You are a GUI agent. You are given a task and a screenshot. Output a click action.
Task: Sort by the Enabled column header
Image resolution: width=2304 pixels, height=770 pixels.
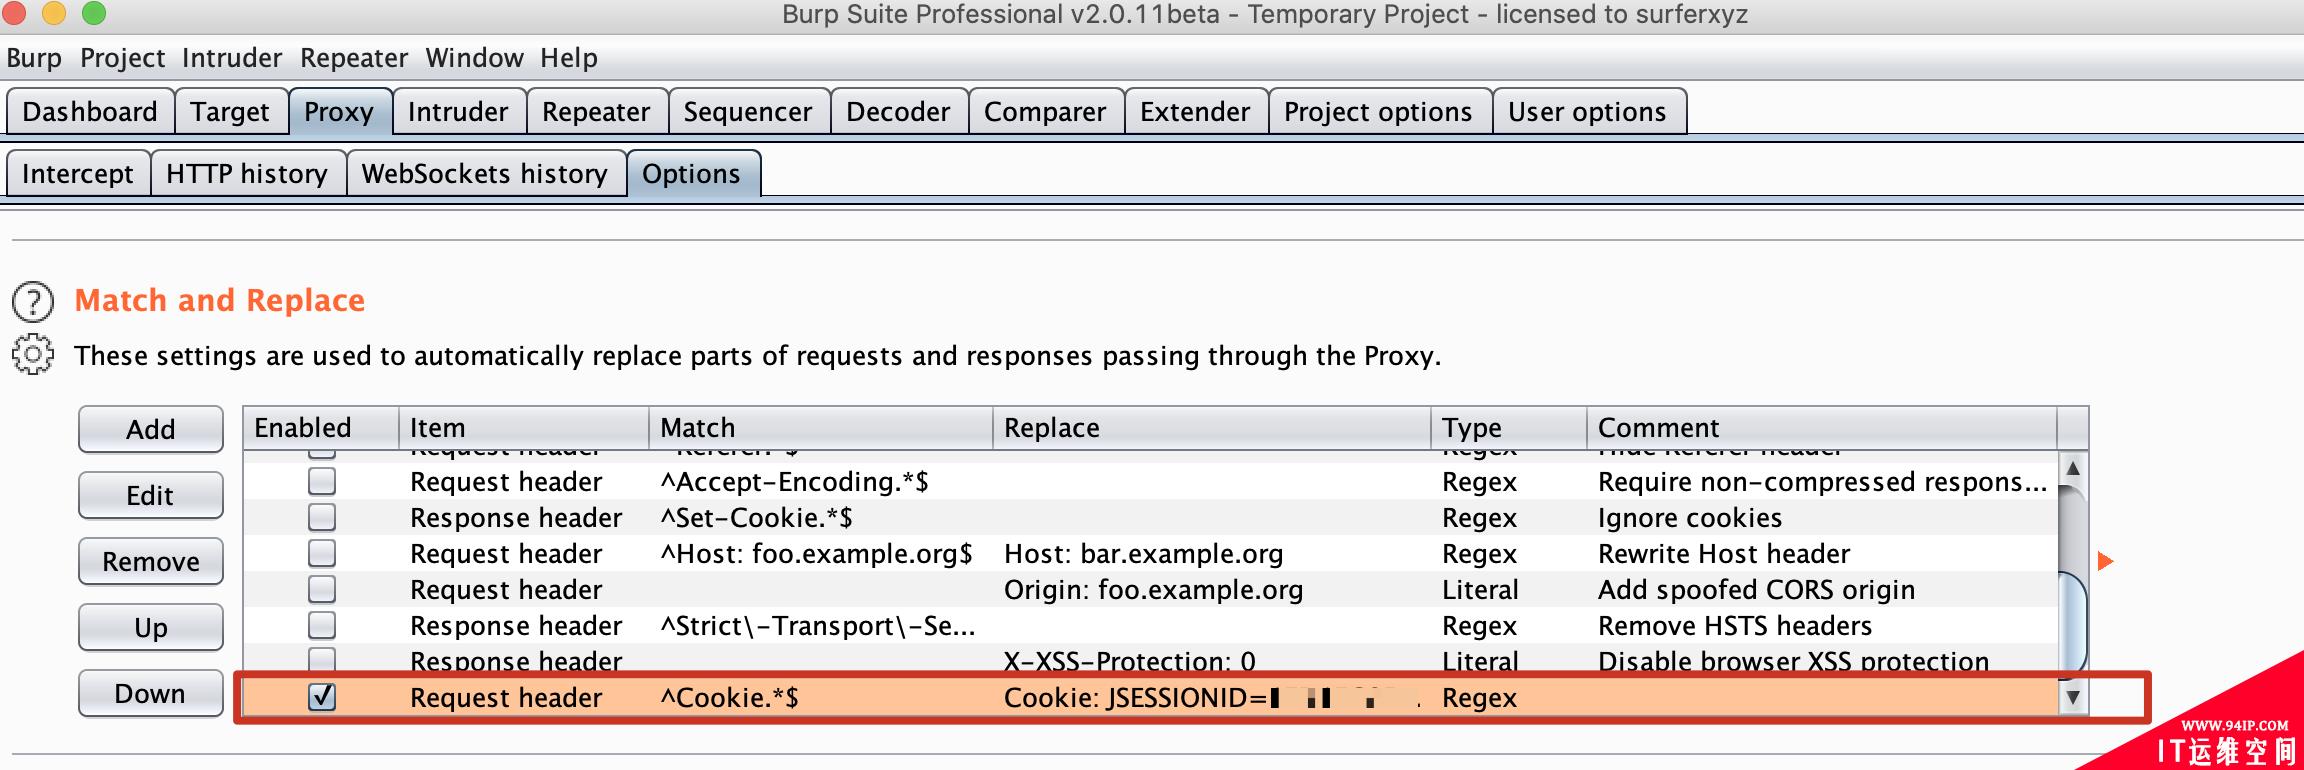point(320,428)
